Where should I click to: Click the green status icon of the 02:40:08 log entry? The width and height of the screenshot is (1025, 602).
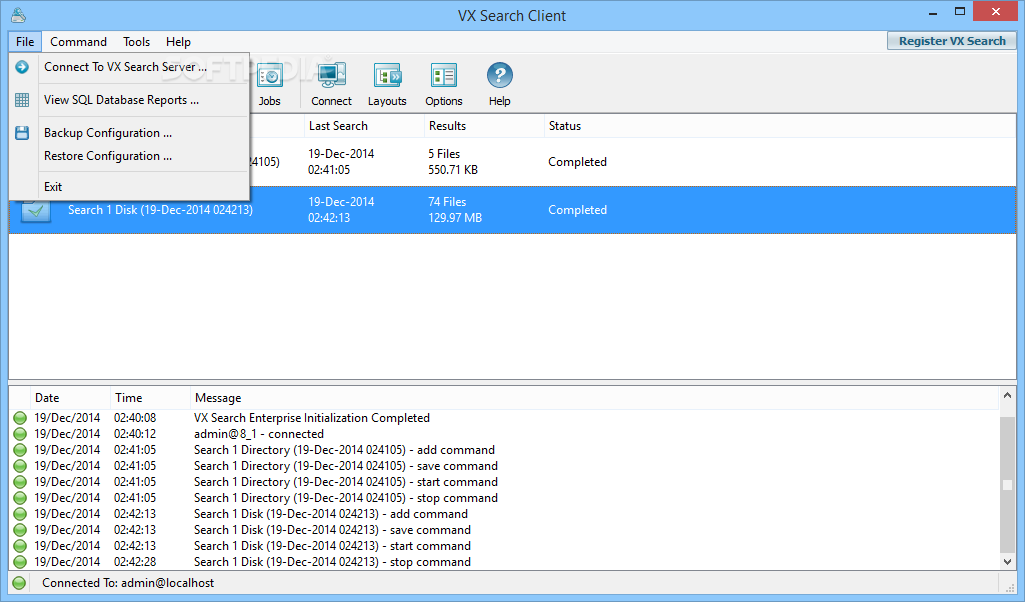coord(20,418)
